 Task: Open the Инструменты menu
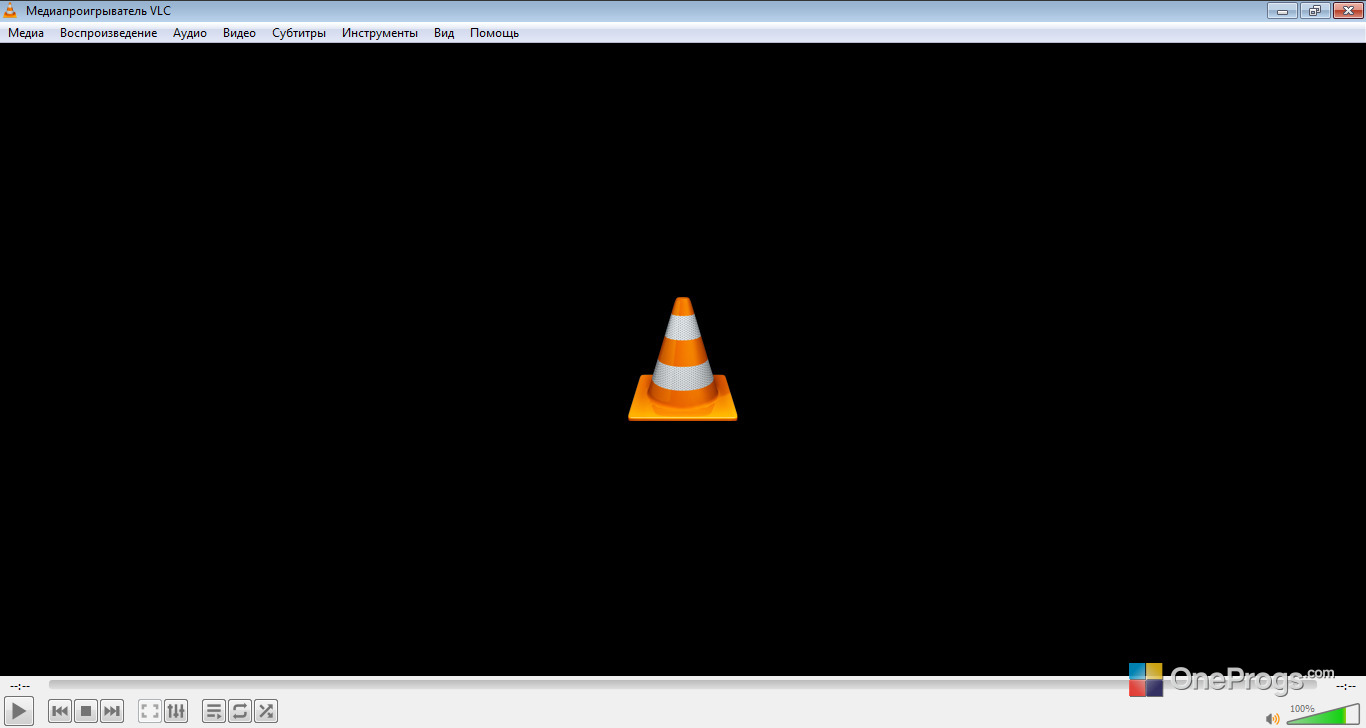[x=380, y=33]
